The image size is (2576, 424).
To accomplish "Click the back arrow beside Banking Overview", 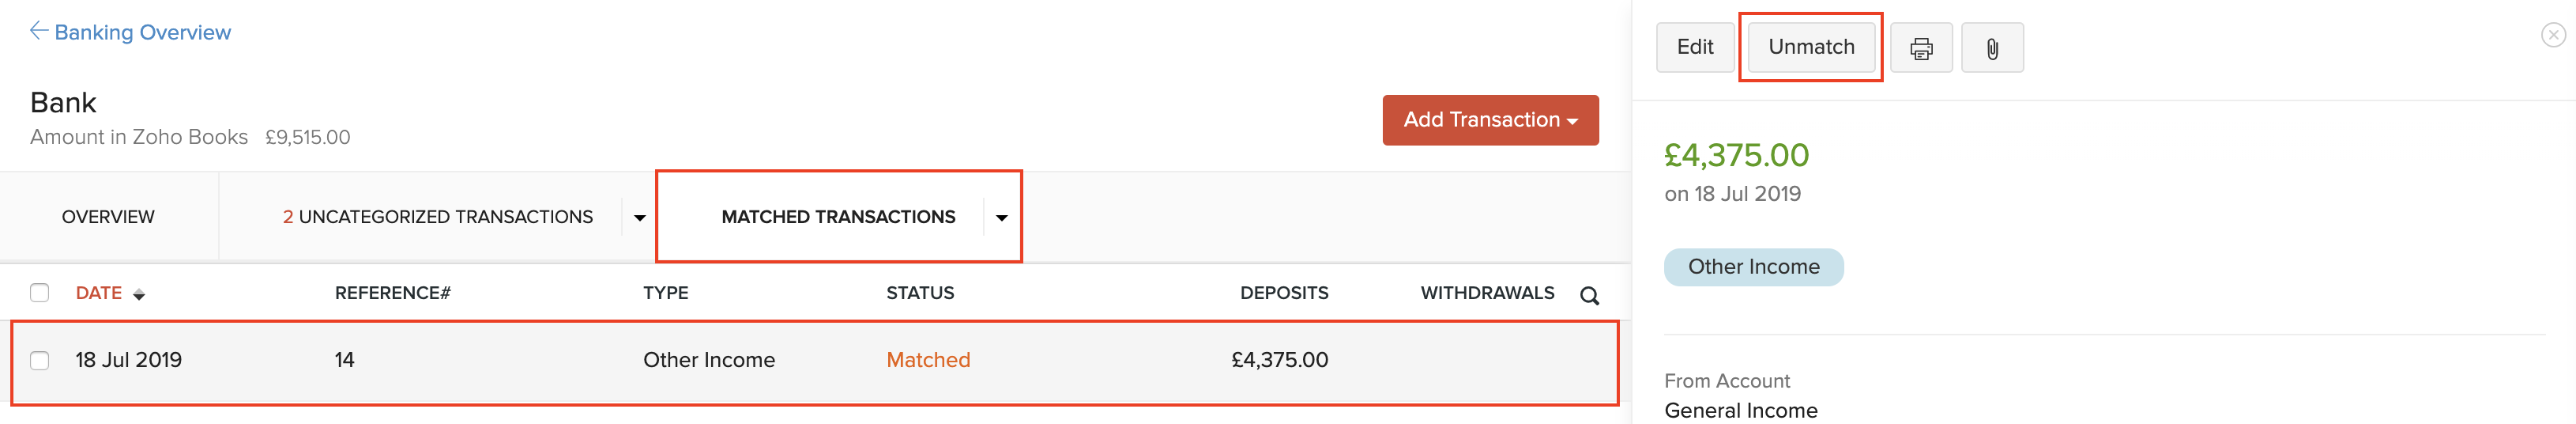I will click(39, 31).
